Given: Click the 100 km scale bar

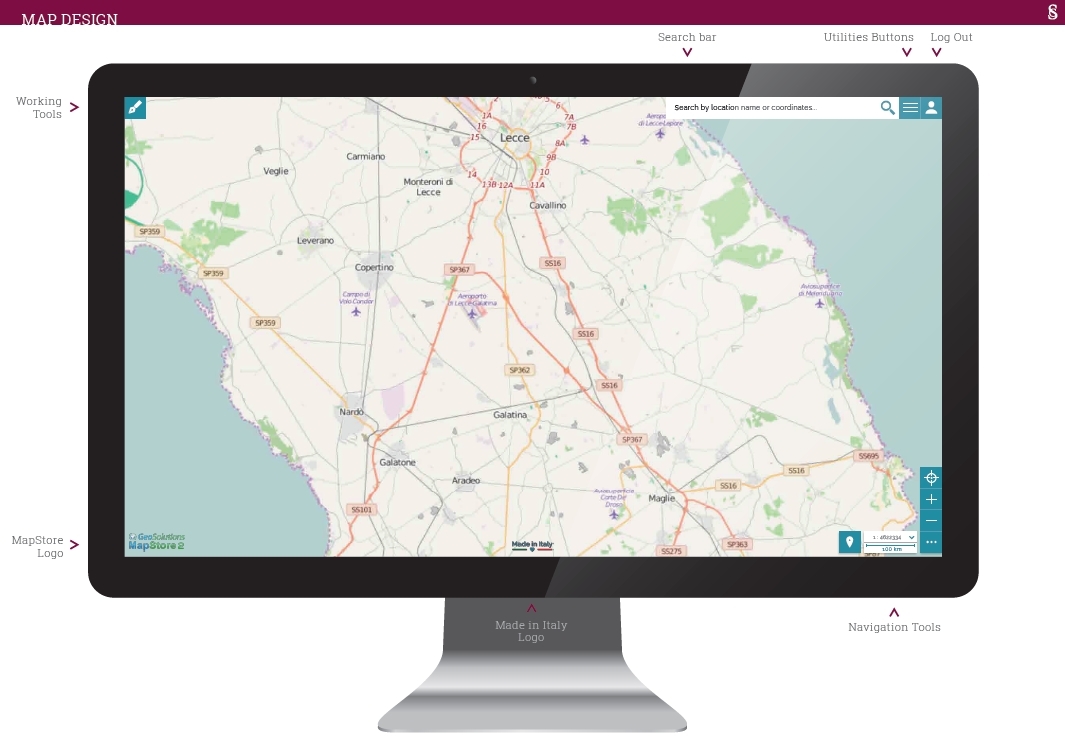Looking at the screenshot, I should (x=890, y=547).
